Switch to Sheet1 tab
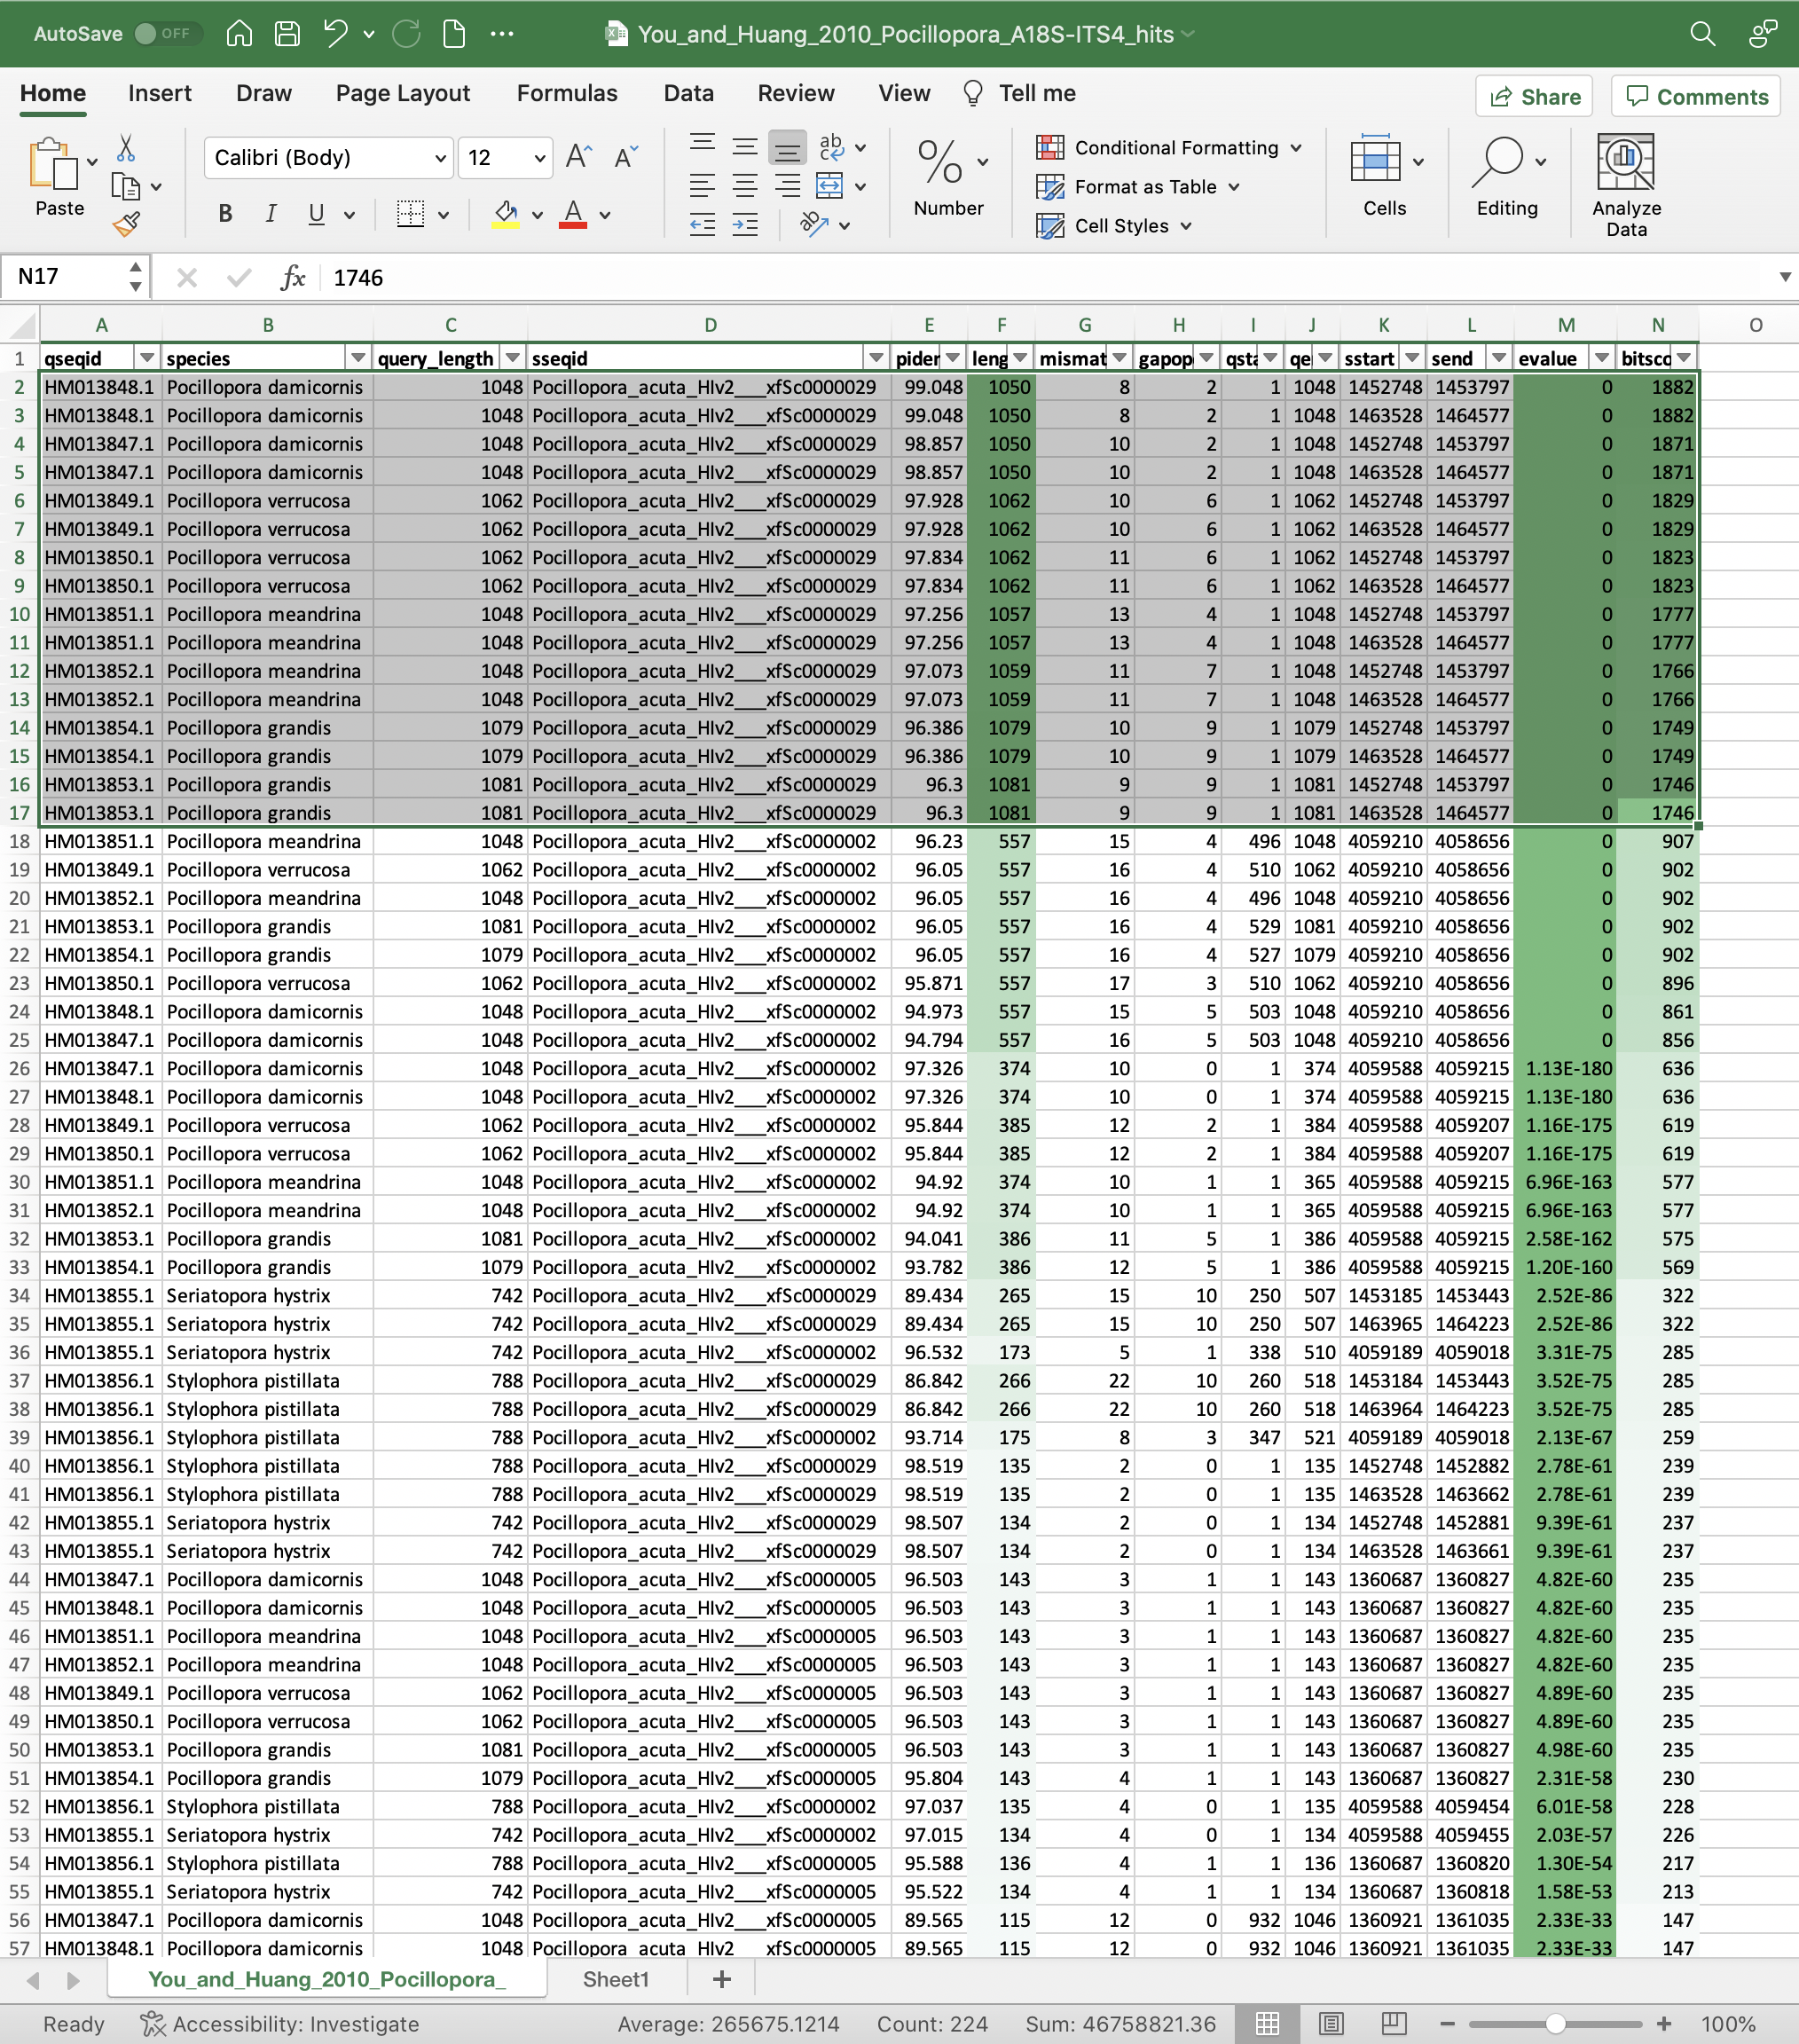Screen dimensions: 1799x2044 pyautogui.click(x=615, y=1979)
